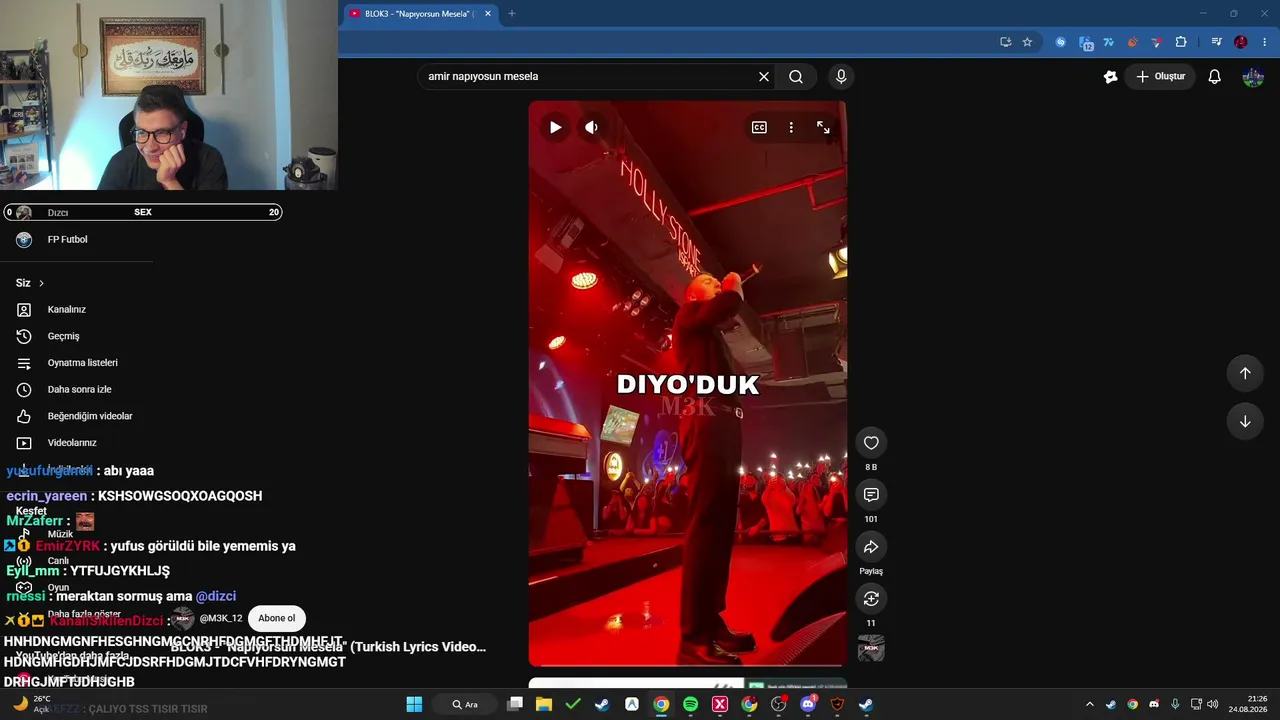Open the 7TV extension
This screenshot has width=1280, height=720.
pos(1109,42)
